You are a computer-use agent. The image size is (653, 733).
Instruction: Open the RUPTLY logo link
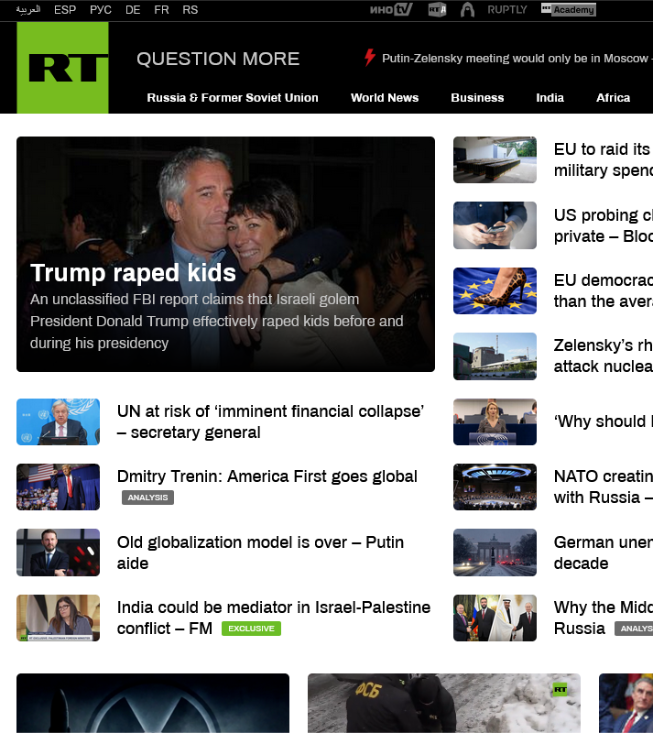click(x=507, y=10)
